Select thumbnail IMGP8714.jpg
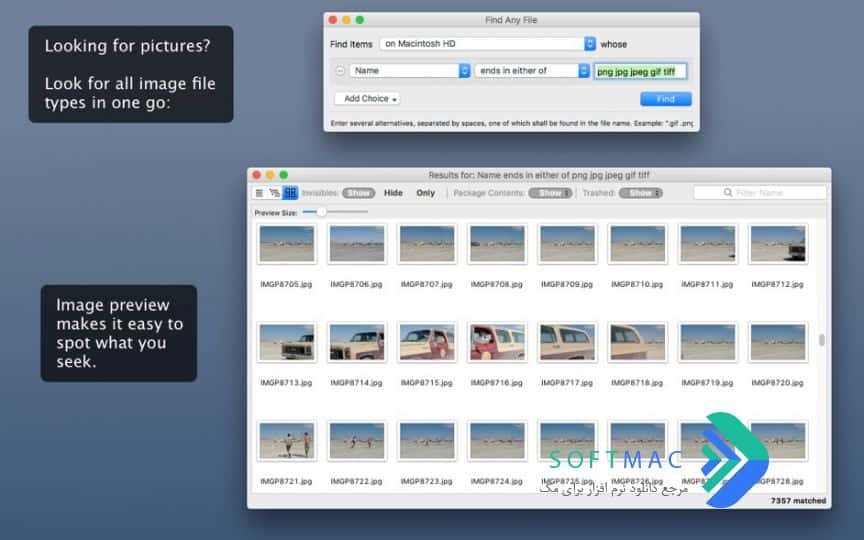This screenshot has height=540, width=864. (x=357, y=342)
